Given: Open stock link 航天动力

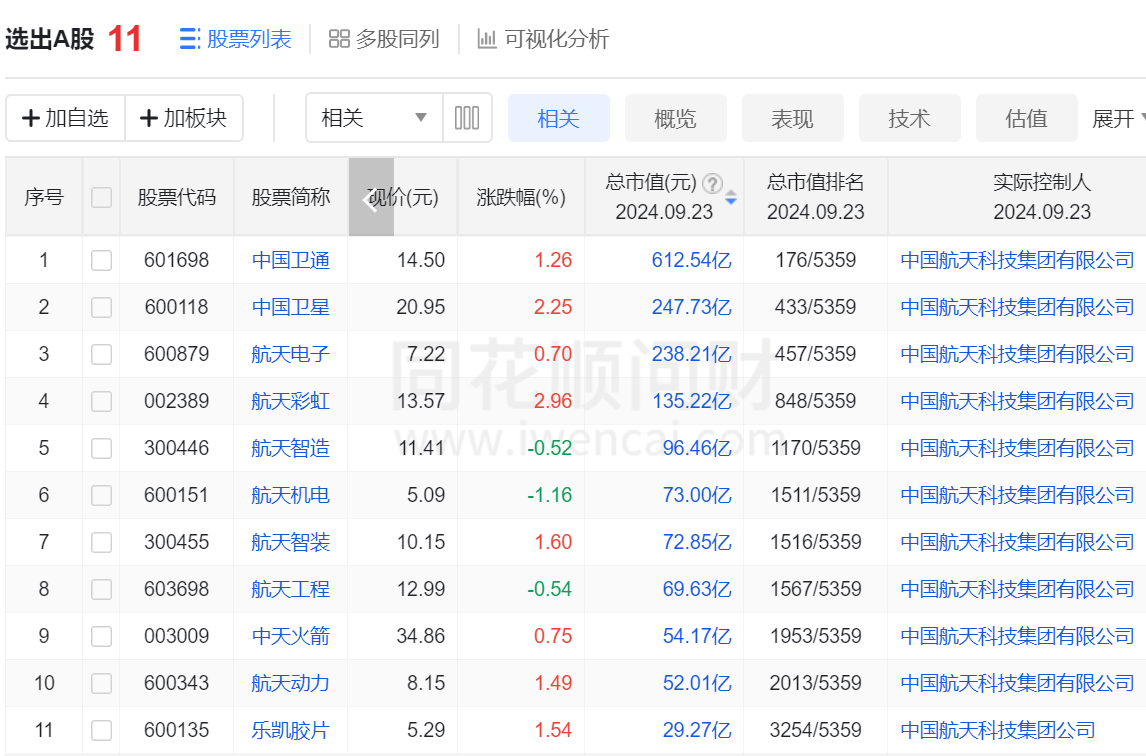Looking at the screenshot, I should coord(291,683).
